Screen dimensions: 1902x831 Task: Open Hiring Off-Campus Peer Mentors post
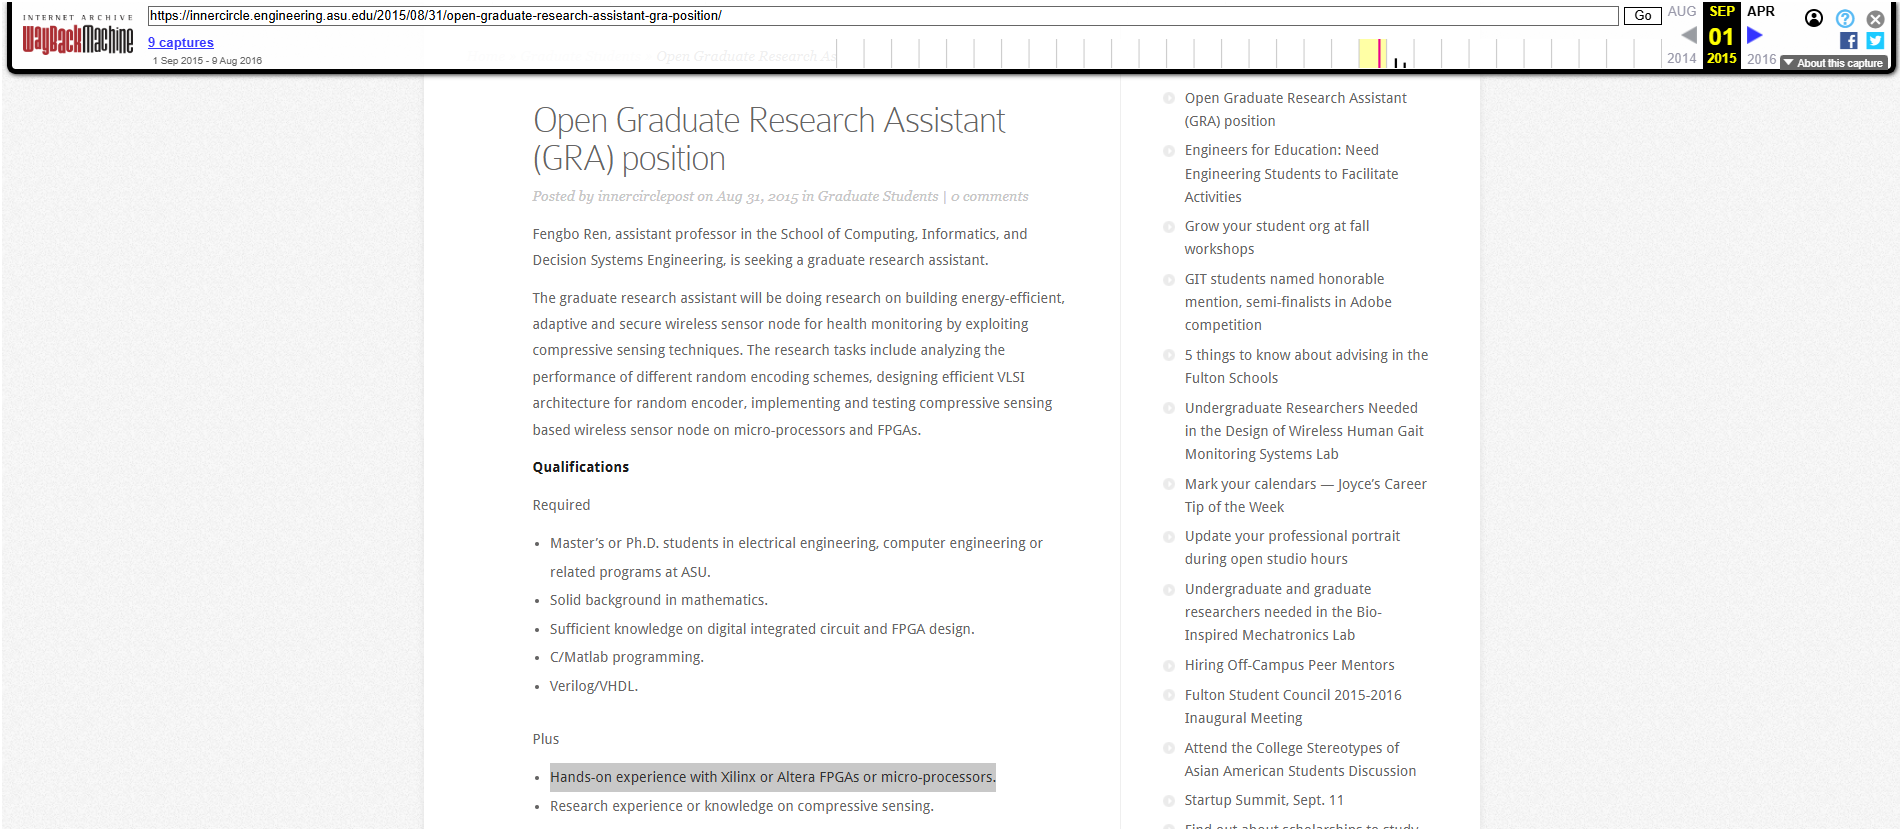click(x=1289, y=665)
